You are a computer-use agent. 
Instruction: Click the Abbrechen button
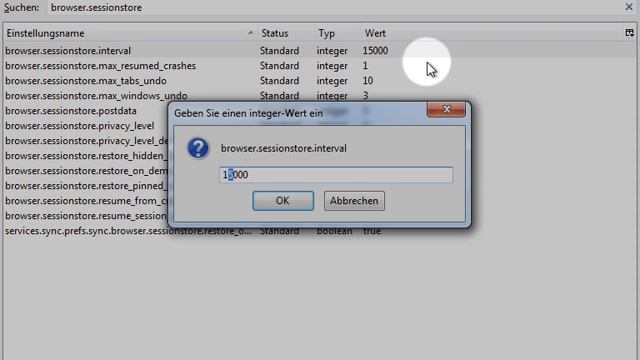(354, 201)
